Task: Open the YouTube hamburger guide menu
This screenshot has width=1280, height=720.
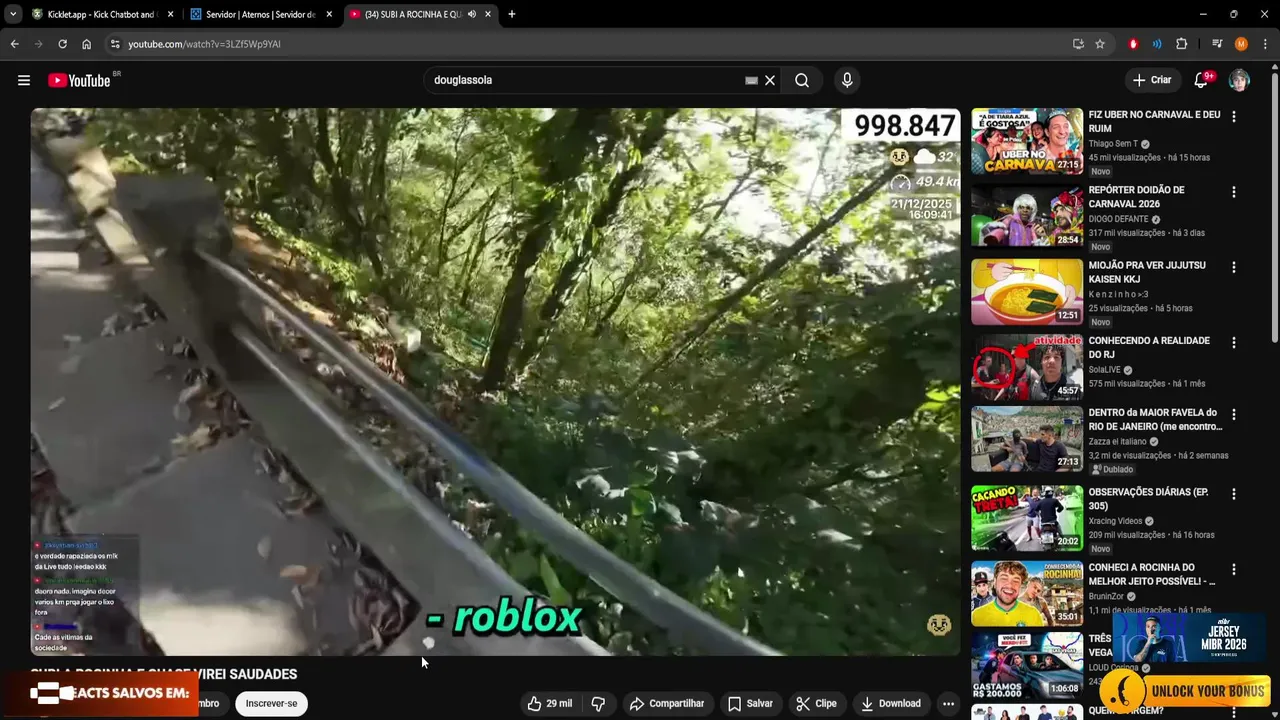Action: (24, 80)
